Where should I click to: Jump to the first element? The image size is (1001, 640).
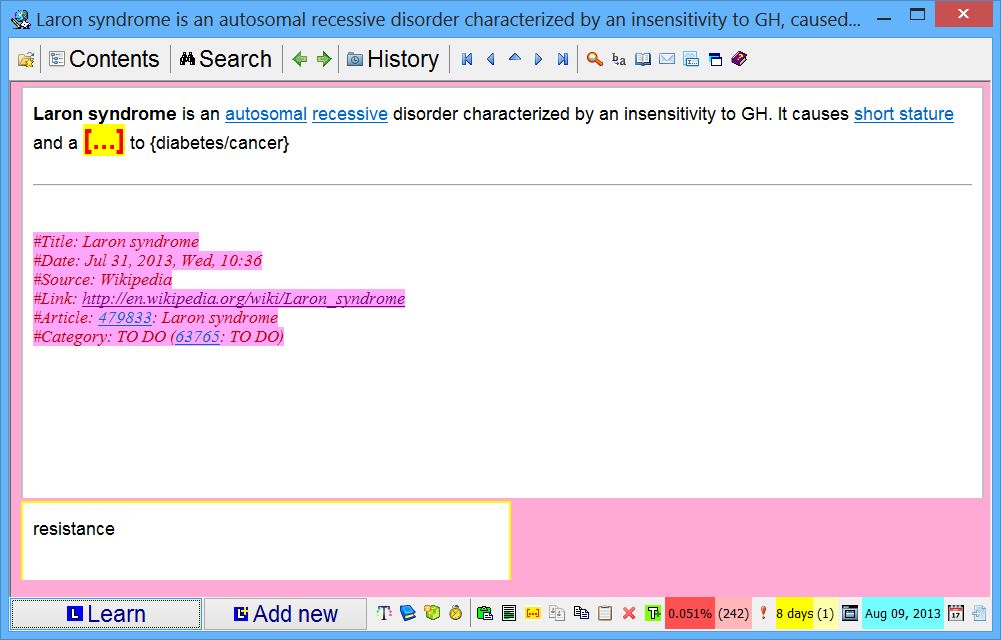tap(467, 60)
